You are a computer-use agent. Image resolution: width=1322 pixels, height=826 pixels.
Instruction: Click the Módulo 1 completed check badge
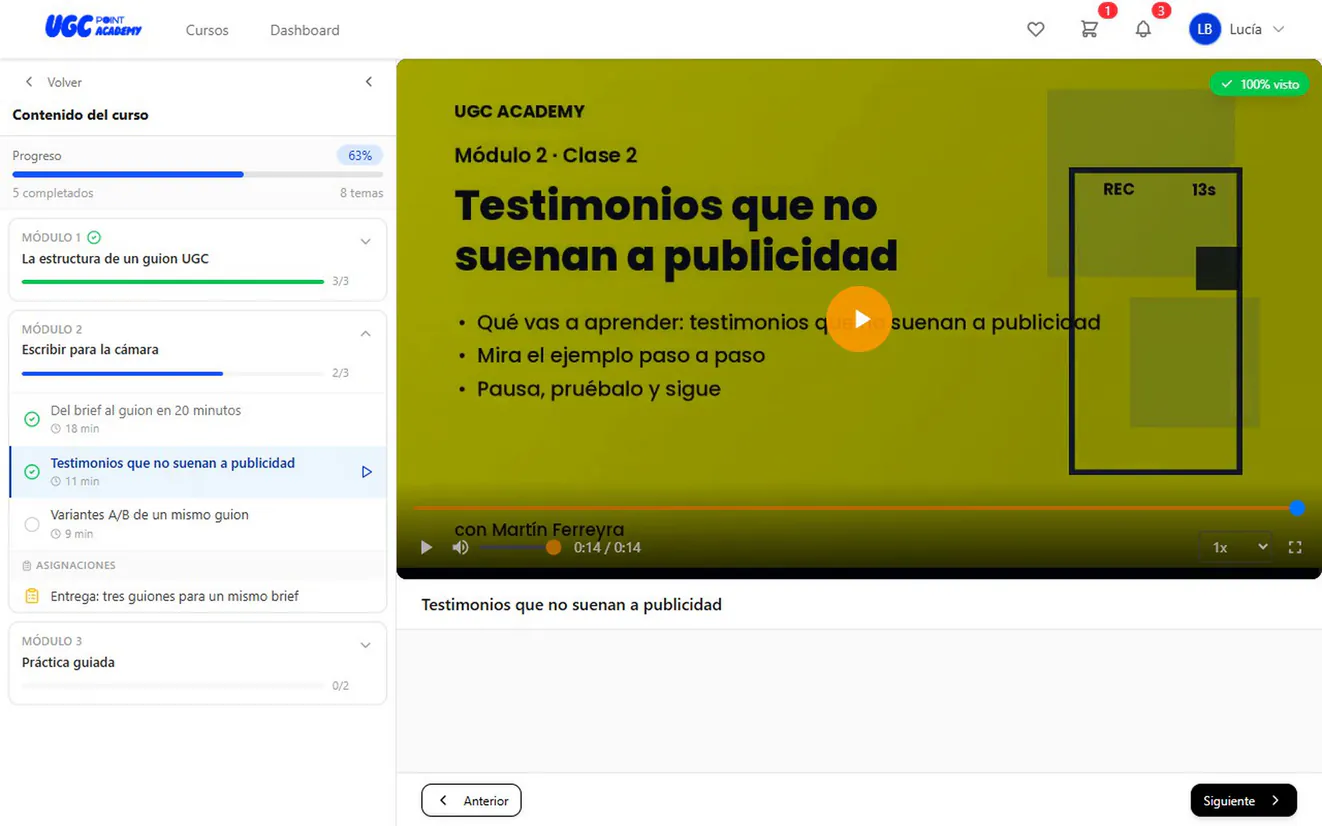94,238
